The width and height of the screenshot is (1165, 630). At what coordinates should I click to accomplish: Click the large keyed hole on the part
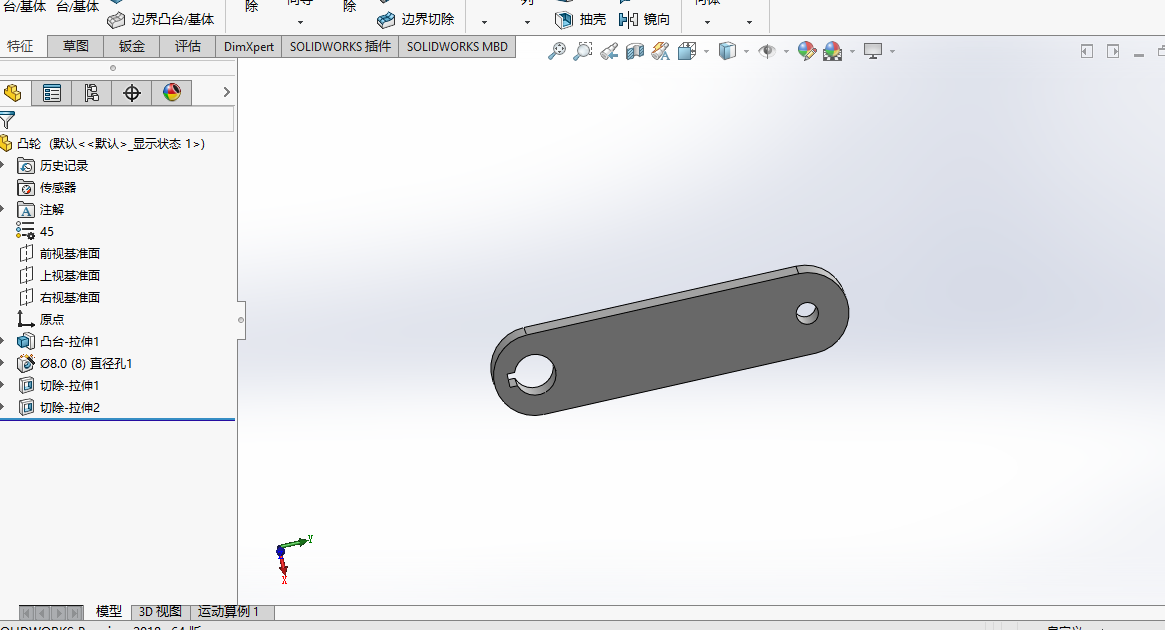(x=533, y=373)
